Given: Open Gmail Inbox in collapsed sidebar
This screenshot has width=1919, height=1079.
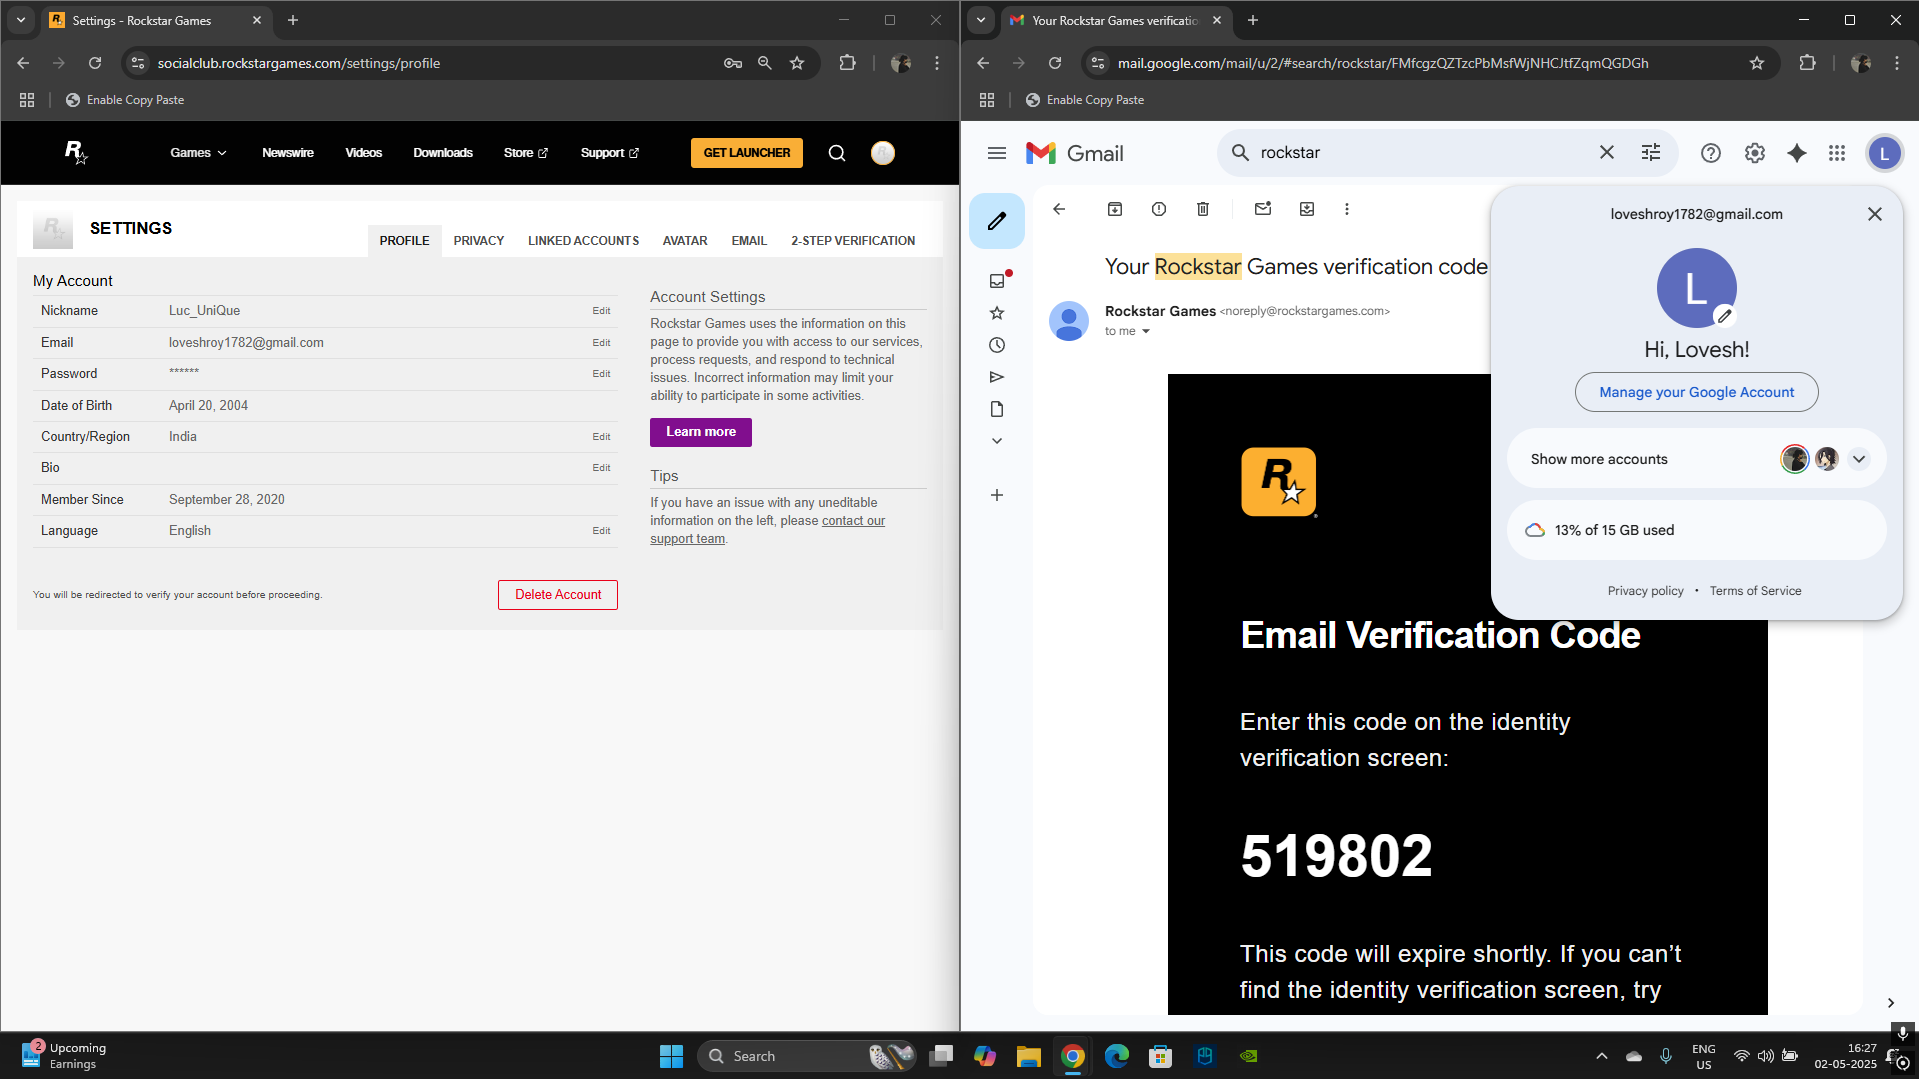Looking at the screenshot, I should 997,281.
